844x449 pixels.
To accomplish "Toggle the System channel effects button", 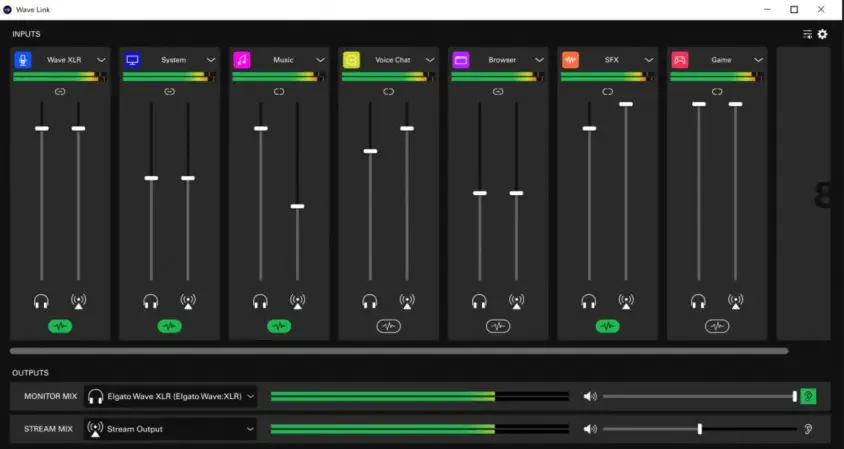I will click(x=170, y=326).
